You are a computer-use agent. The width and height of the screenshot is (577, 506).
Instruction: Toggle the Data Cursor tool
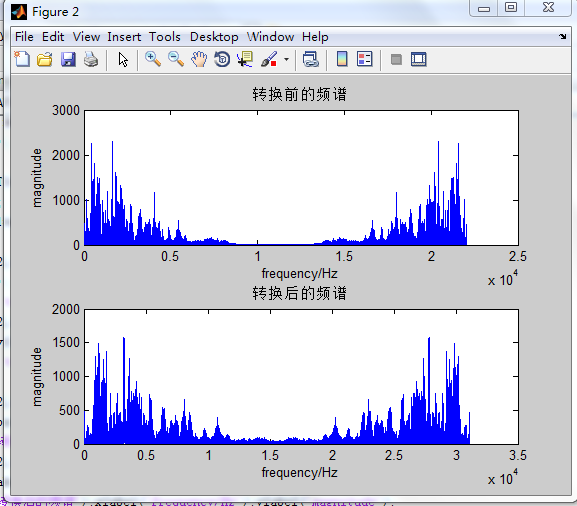(x=245, y=59)
